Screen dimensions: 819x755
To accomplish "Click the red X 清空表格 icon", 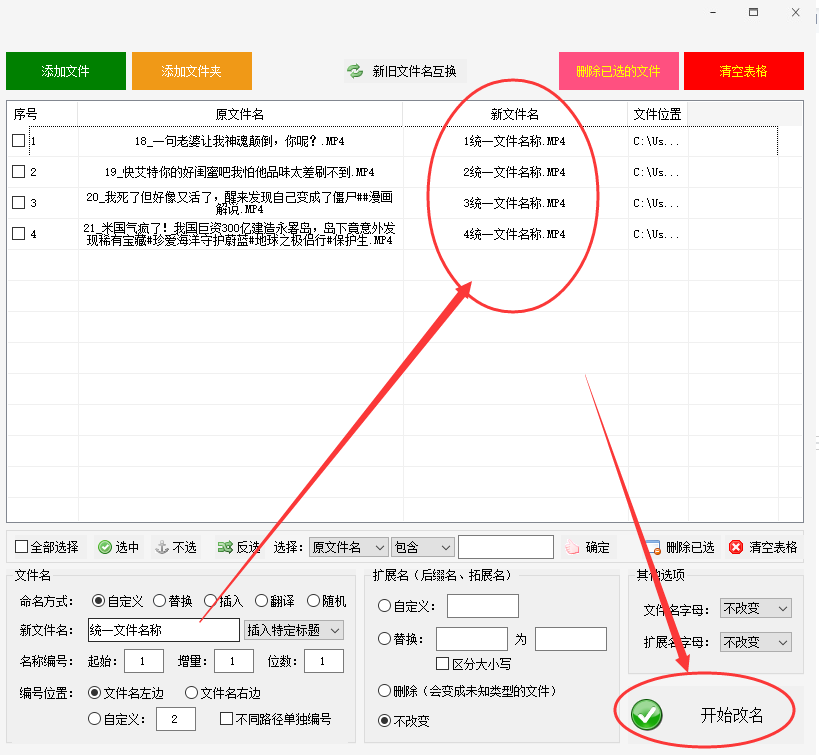I will [x=736, y=547].
